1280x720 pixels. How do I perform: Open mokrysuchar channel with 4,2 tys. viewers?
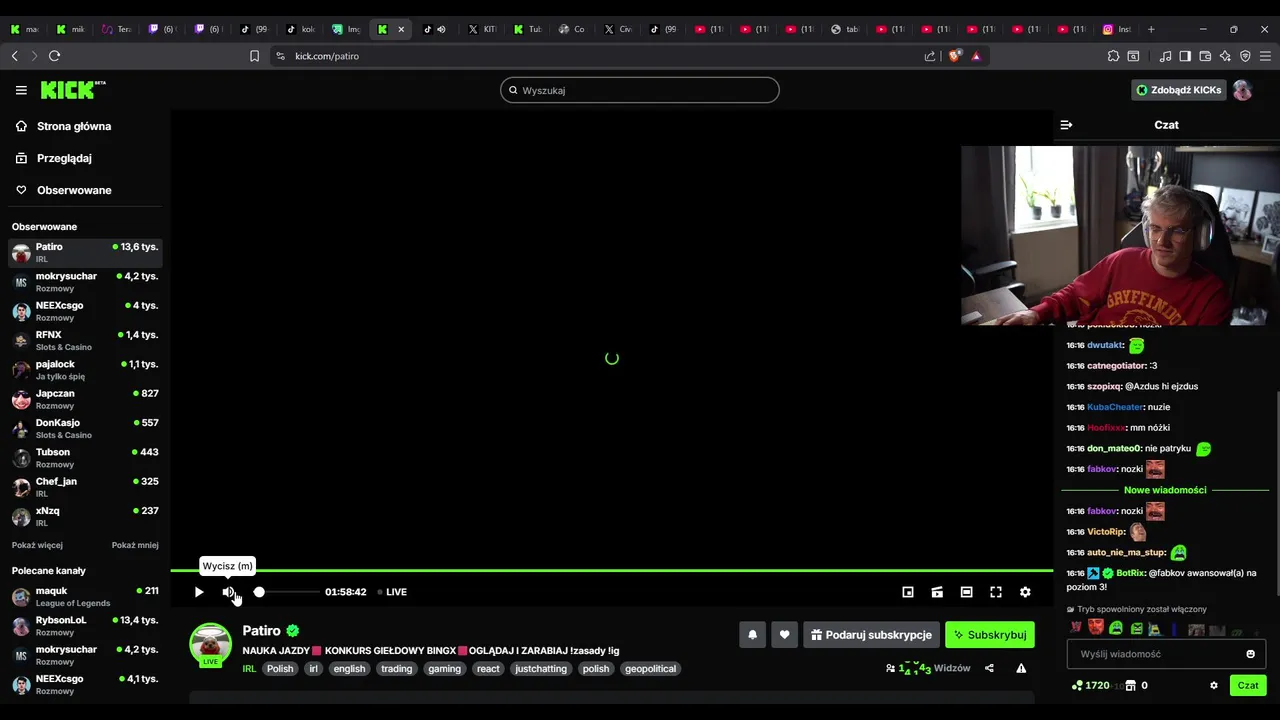86,282
